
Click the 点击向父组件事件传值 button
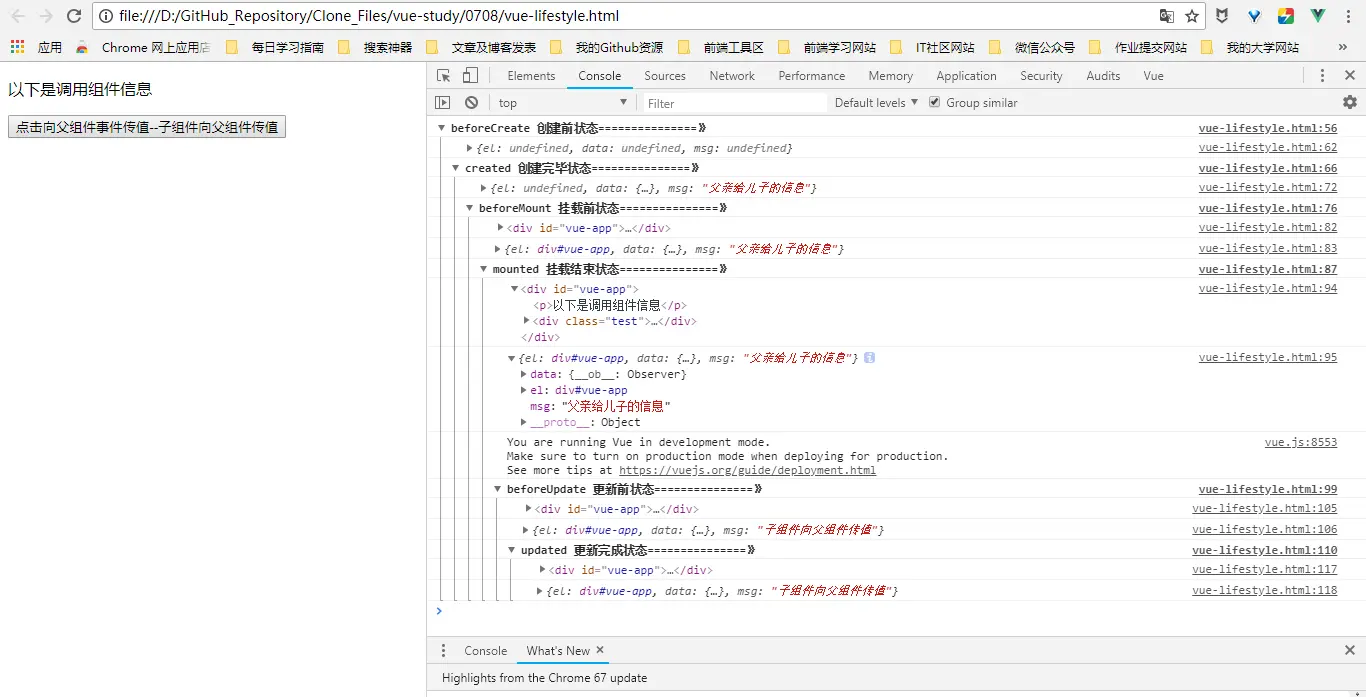pyautogui.click(x=146, y=126)
